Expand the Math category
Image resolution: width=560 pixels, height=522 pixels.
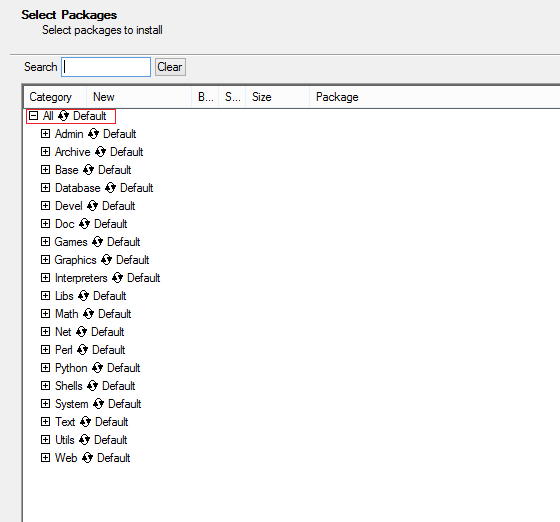tap(45, 314)
